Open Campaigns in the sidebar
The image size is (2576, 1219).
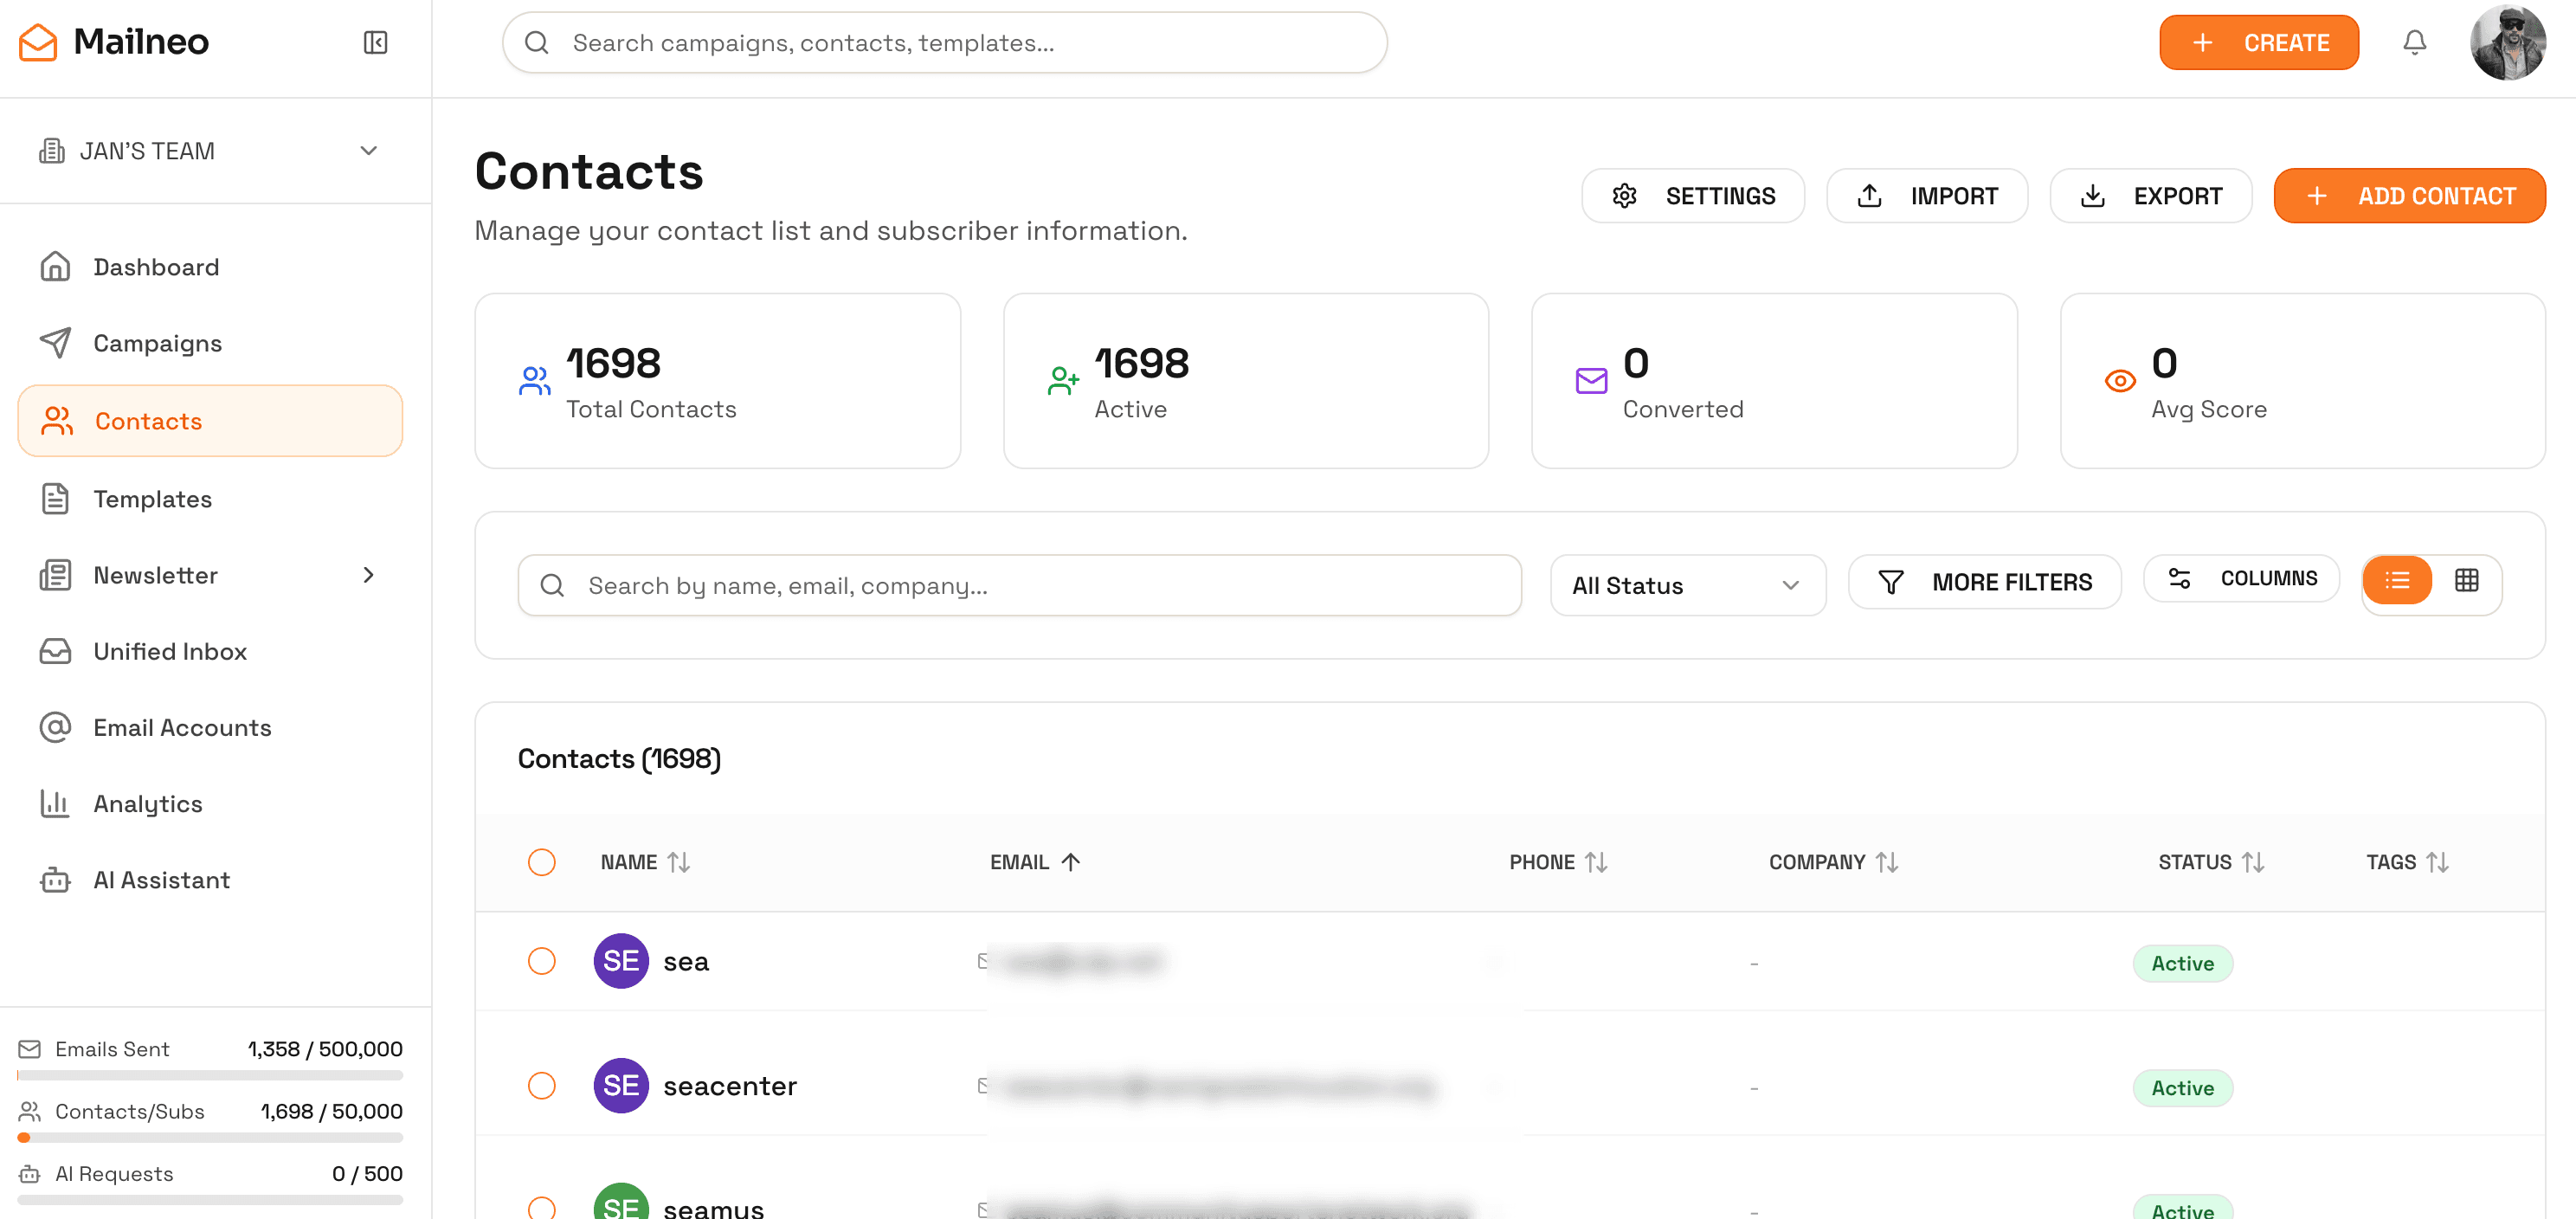[210, 343]
